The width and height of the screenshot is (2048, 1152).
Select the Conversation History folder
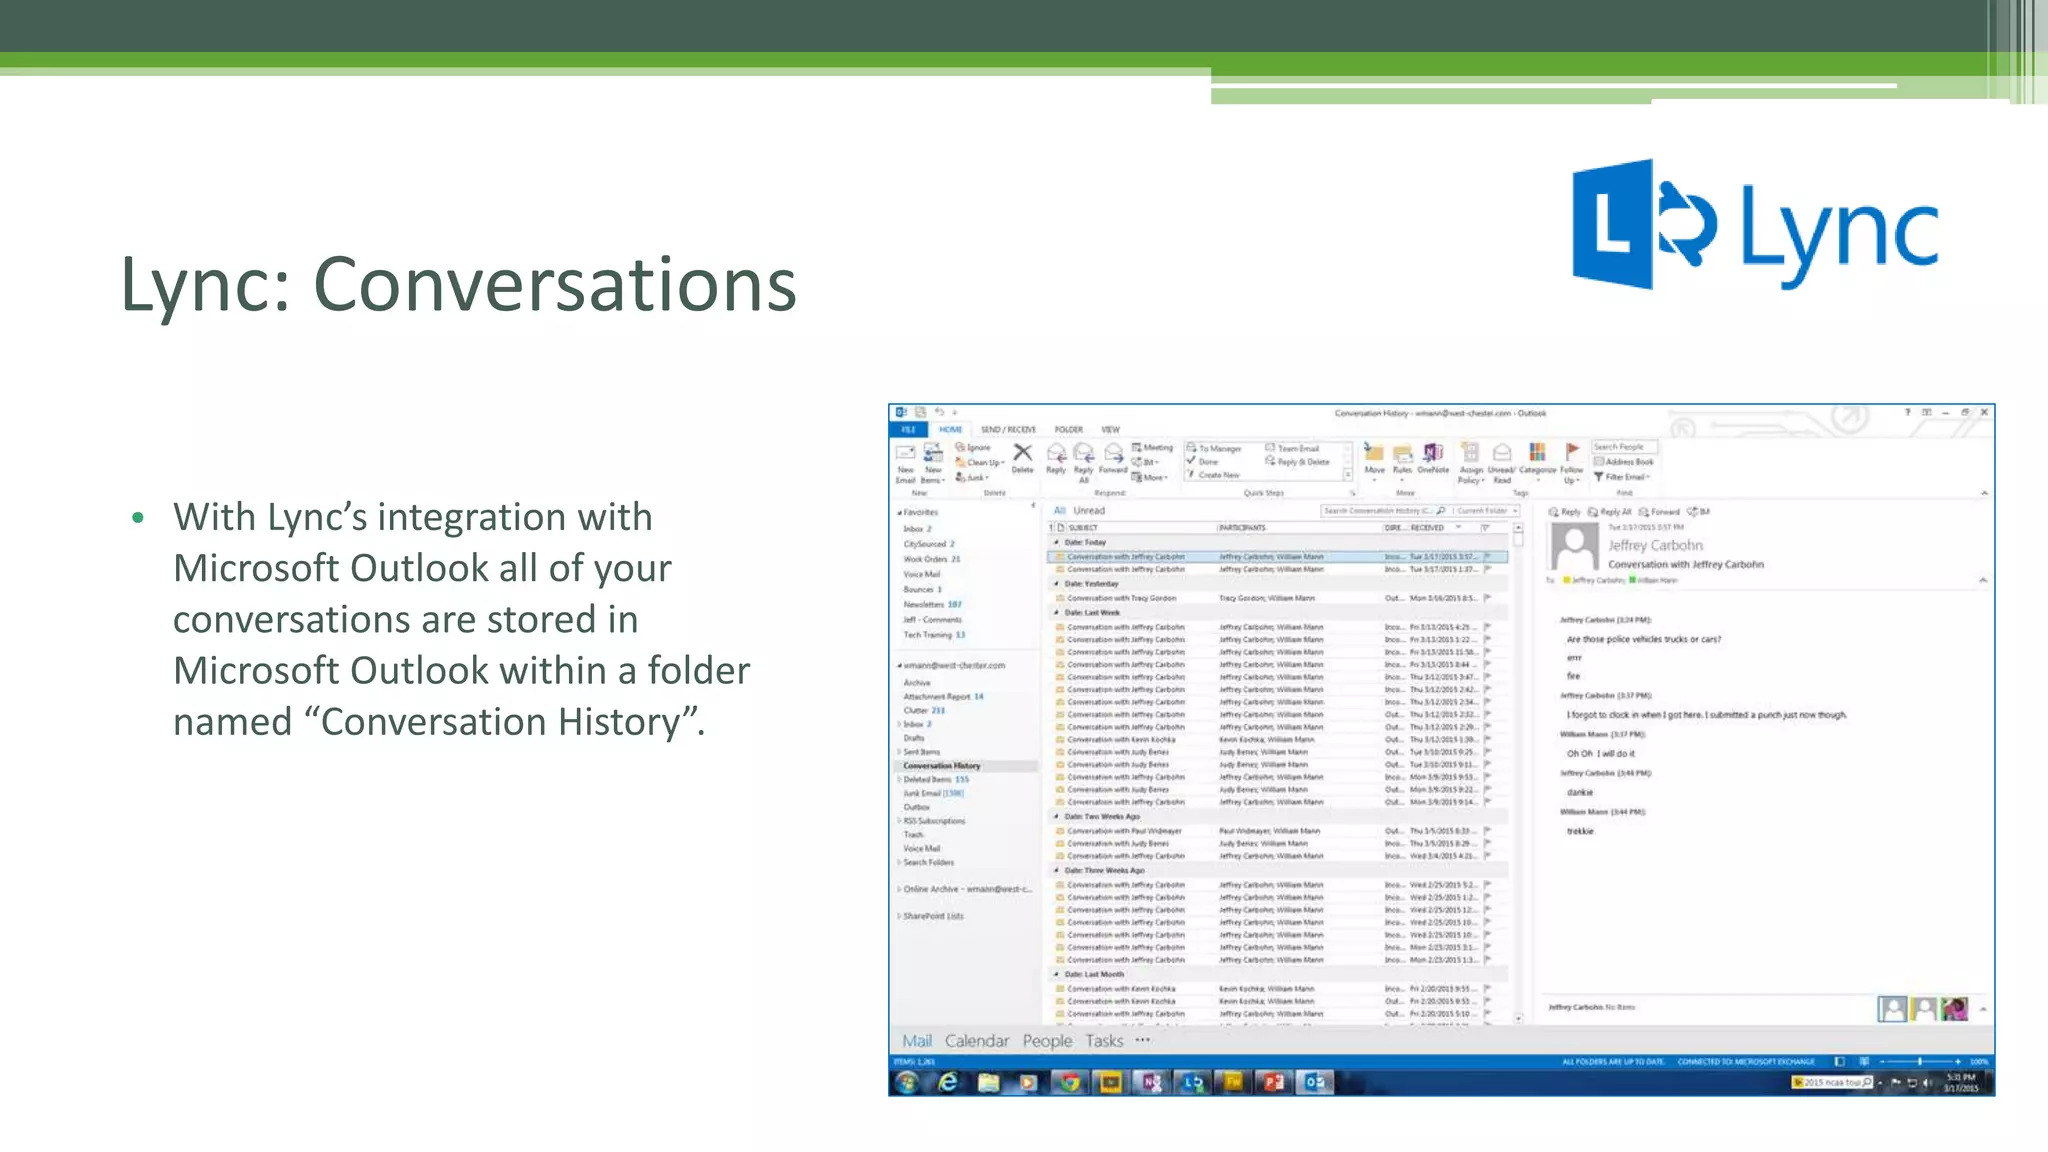tap(941, 766)
